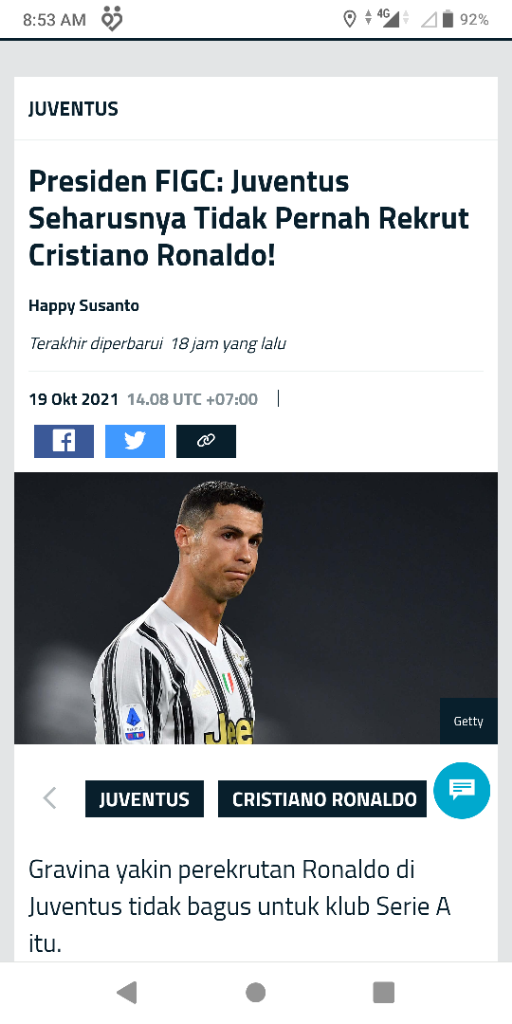This screenshot has width=512, height=1024.
Task: Open the Ronaldo article photo
Action: [x=256, y=608]
